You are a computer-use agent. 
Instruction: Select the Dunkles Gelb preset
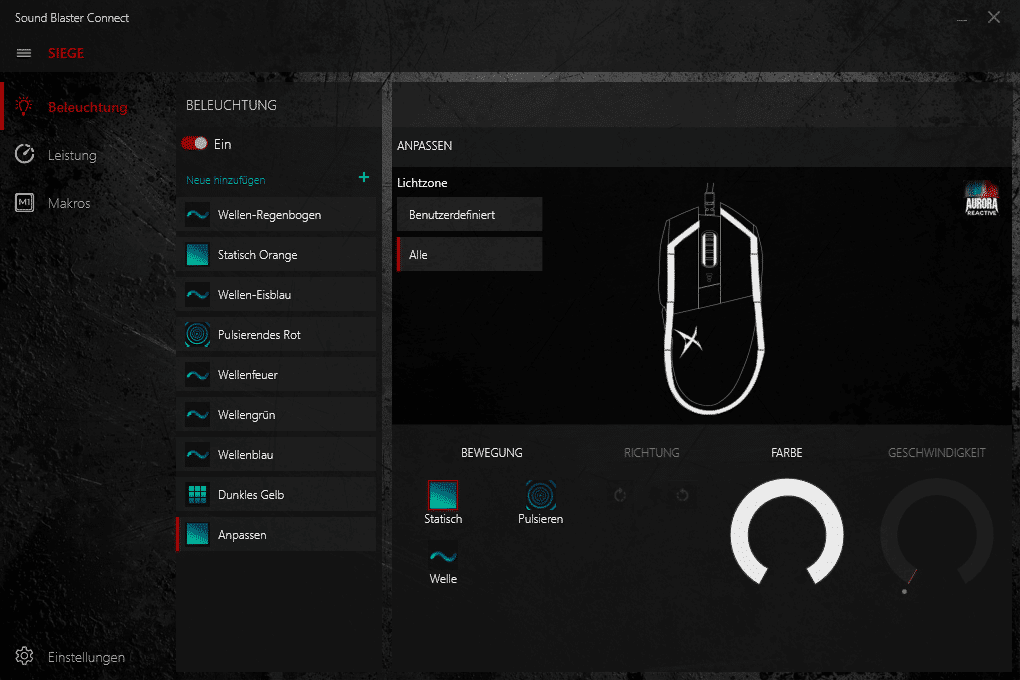pos(276,495)
